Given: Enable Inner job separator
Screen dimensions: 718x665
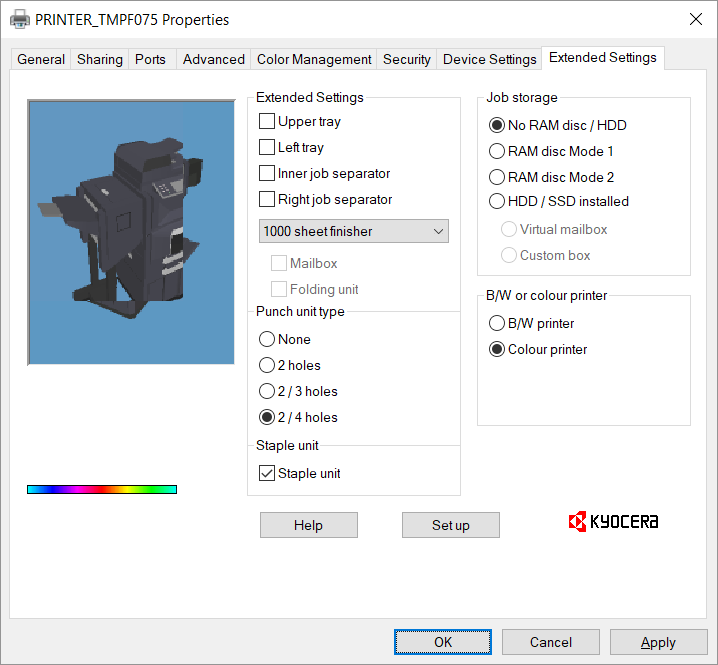Looking at the screenshot, I should coord(267,174).
